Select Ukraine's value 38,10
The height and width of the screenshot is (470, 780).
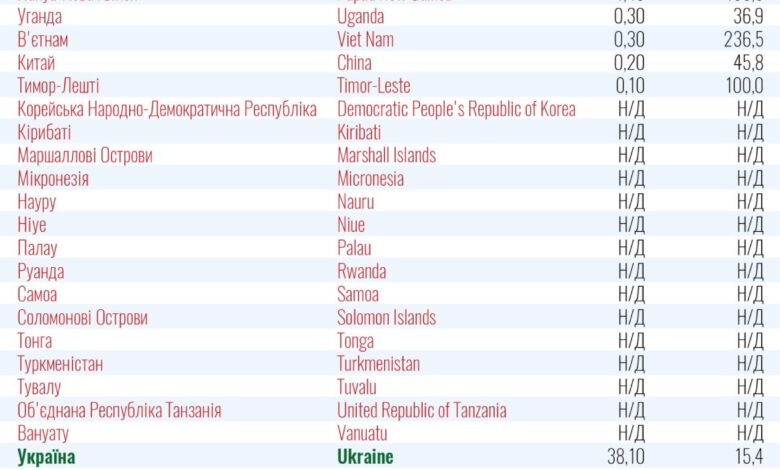pyautogui.click(x=626, y=457)
